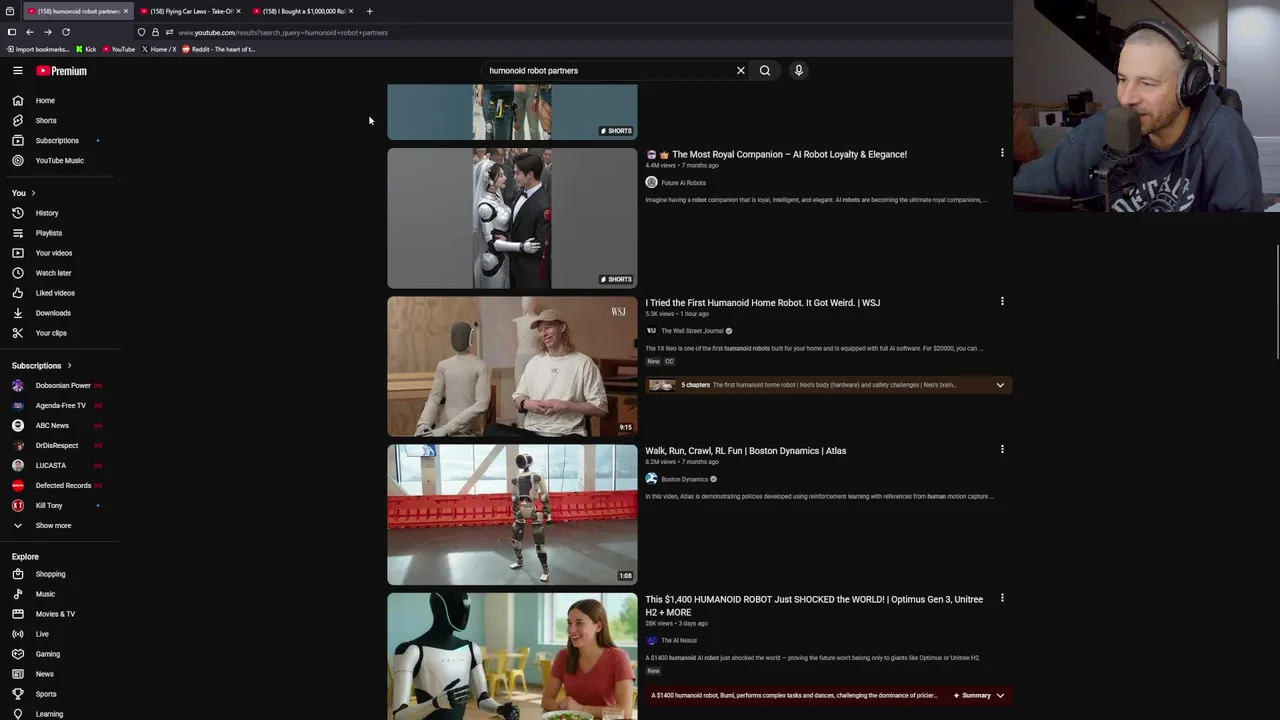Open more options for Boston Dynamics Atlas video
Image resolution: width=1280 pixels, height=720 pixels.
point(1002,449)
